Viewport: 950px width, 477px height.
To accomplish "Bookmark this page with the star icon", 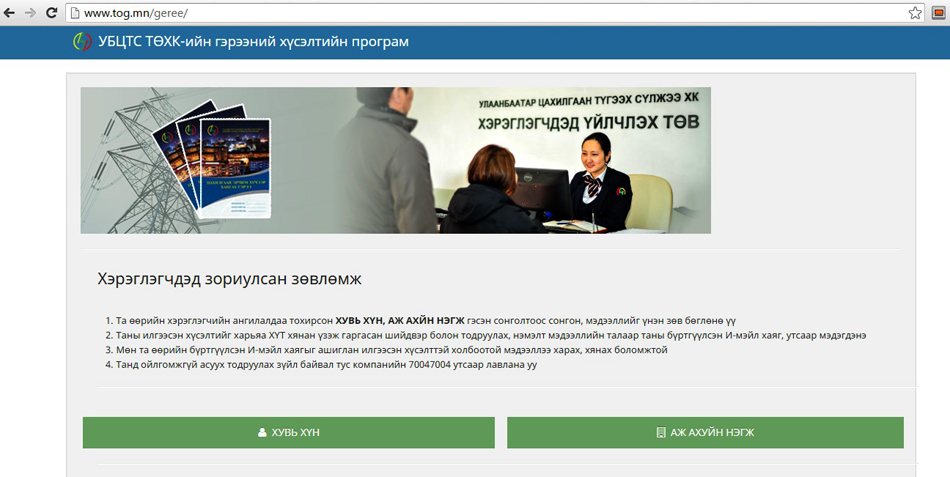I will [914, 13].
